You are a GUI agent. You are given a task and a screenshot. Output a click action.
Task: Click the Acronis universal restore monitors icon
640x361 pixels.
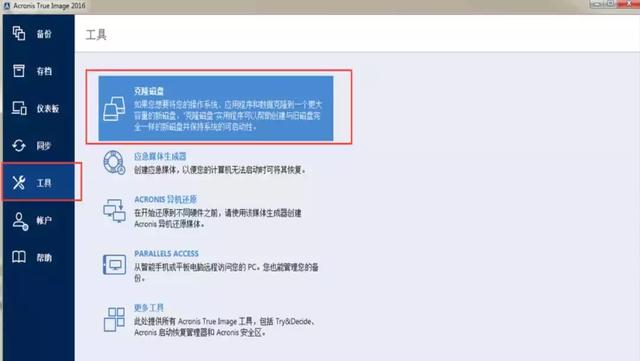[114, 210]
